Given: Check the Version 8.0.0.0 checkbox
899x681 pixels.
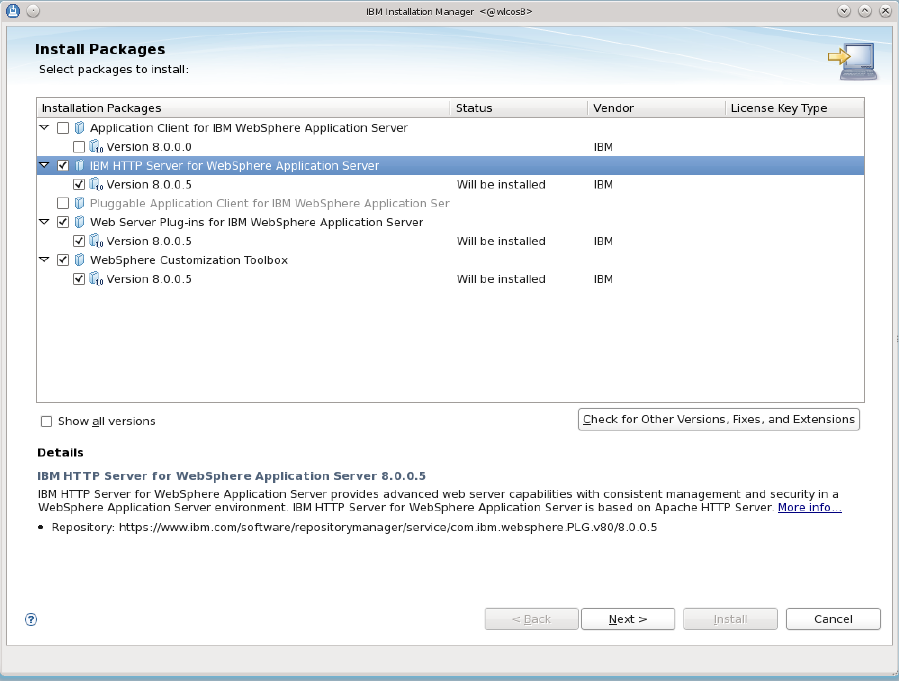Looking at the screenshot, I should pos(79,147).
